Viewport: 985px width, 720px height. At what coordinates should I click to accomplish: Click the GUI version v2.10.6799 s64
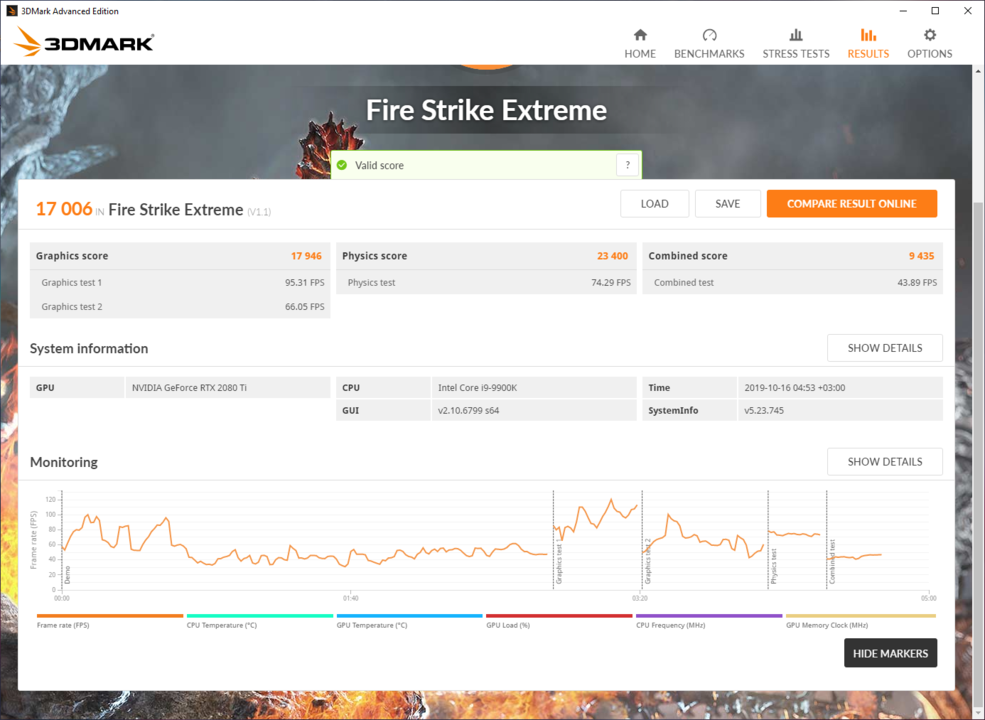(x=469, y=410)
